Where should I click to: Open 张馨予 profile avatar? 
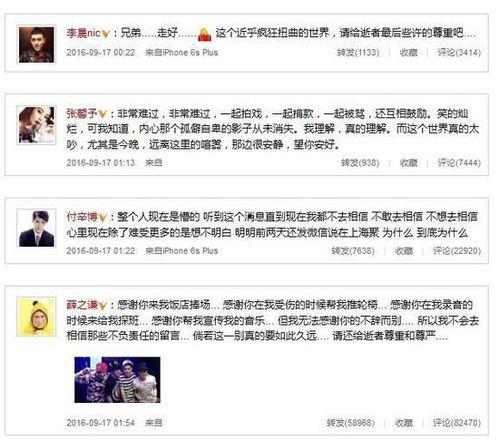point(36,125)
